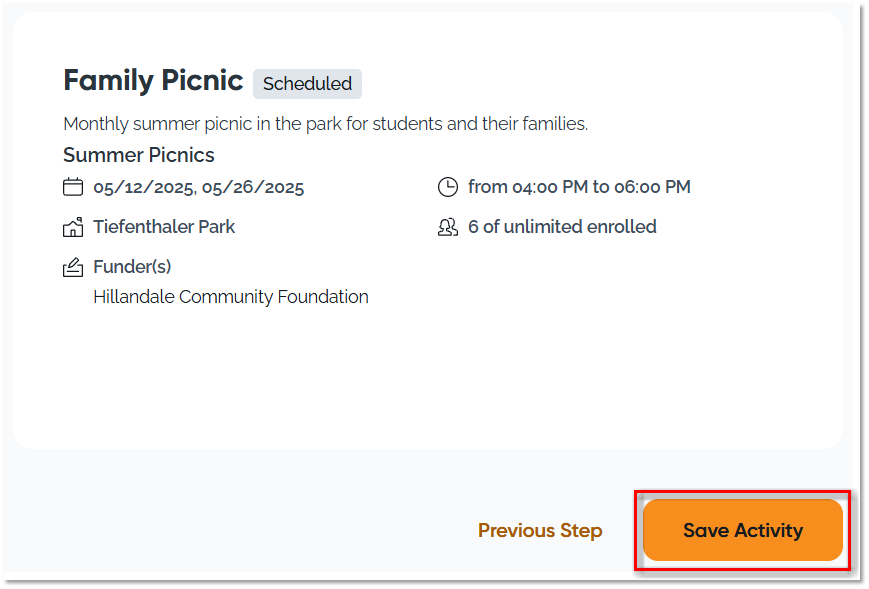Click the 6 of unlimited enrolled counter
Image resolution: width=869 pixels, height=589 pixels.
[562, 226]
